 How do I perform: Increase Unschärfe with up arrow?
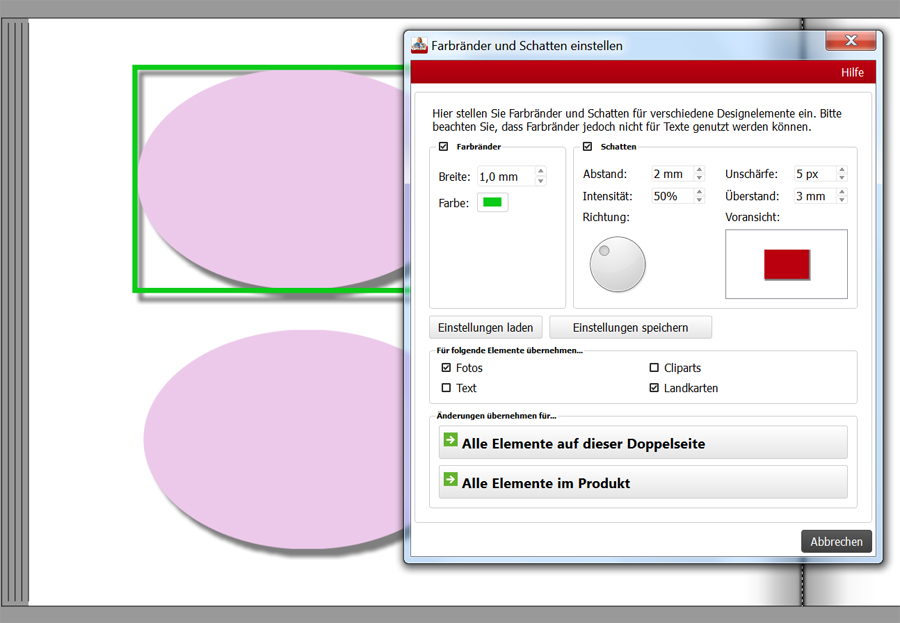tap(841, 169)
